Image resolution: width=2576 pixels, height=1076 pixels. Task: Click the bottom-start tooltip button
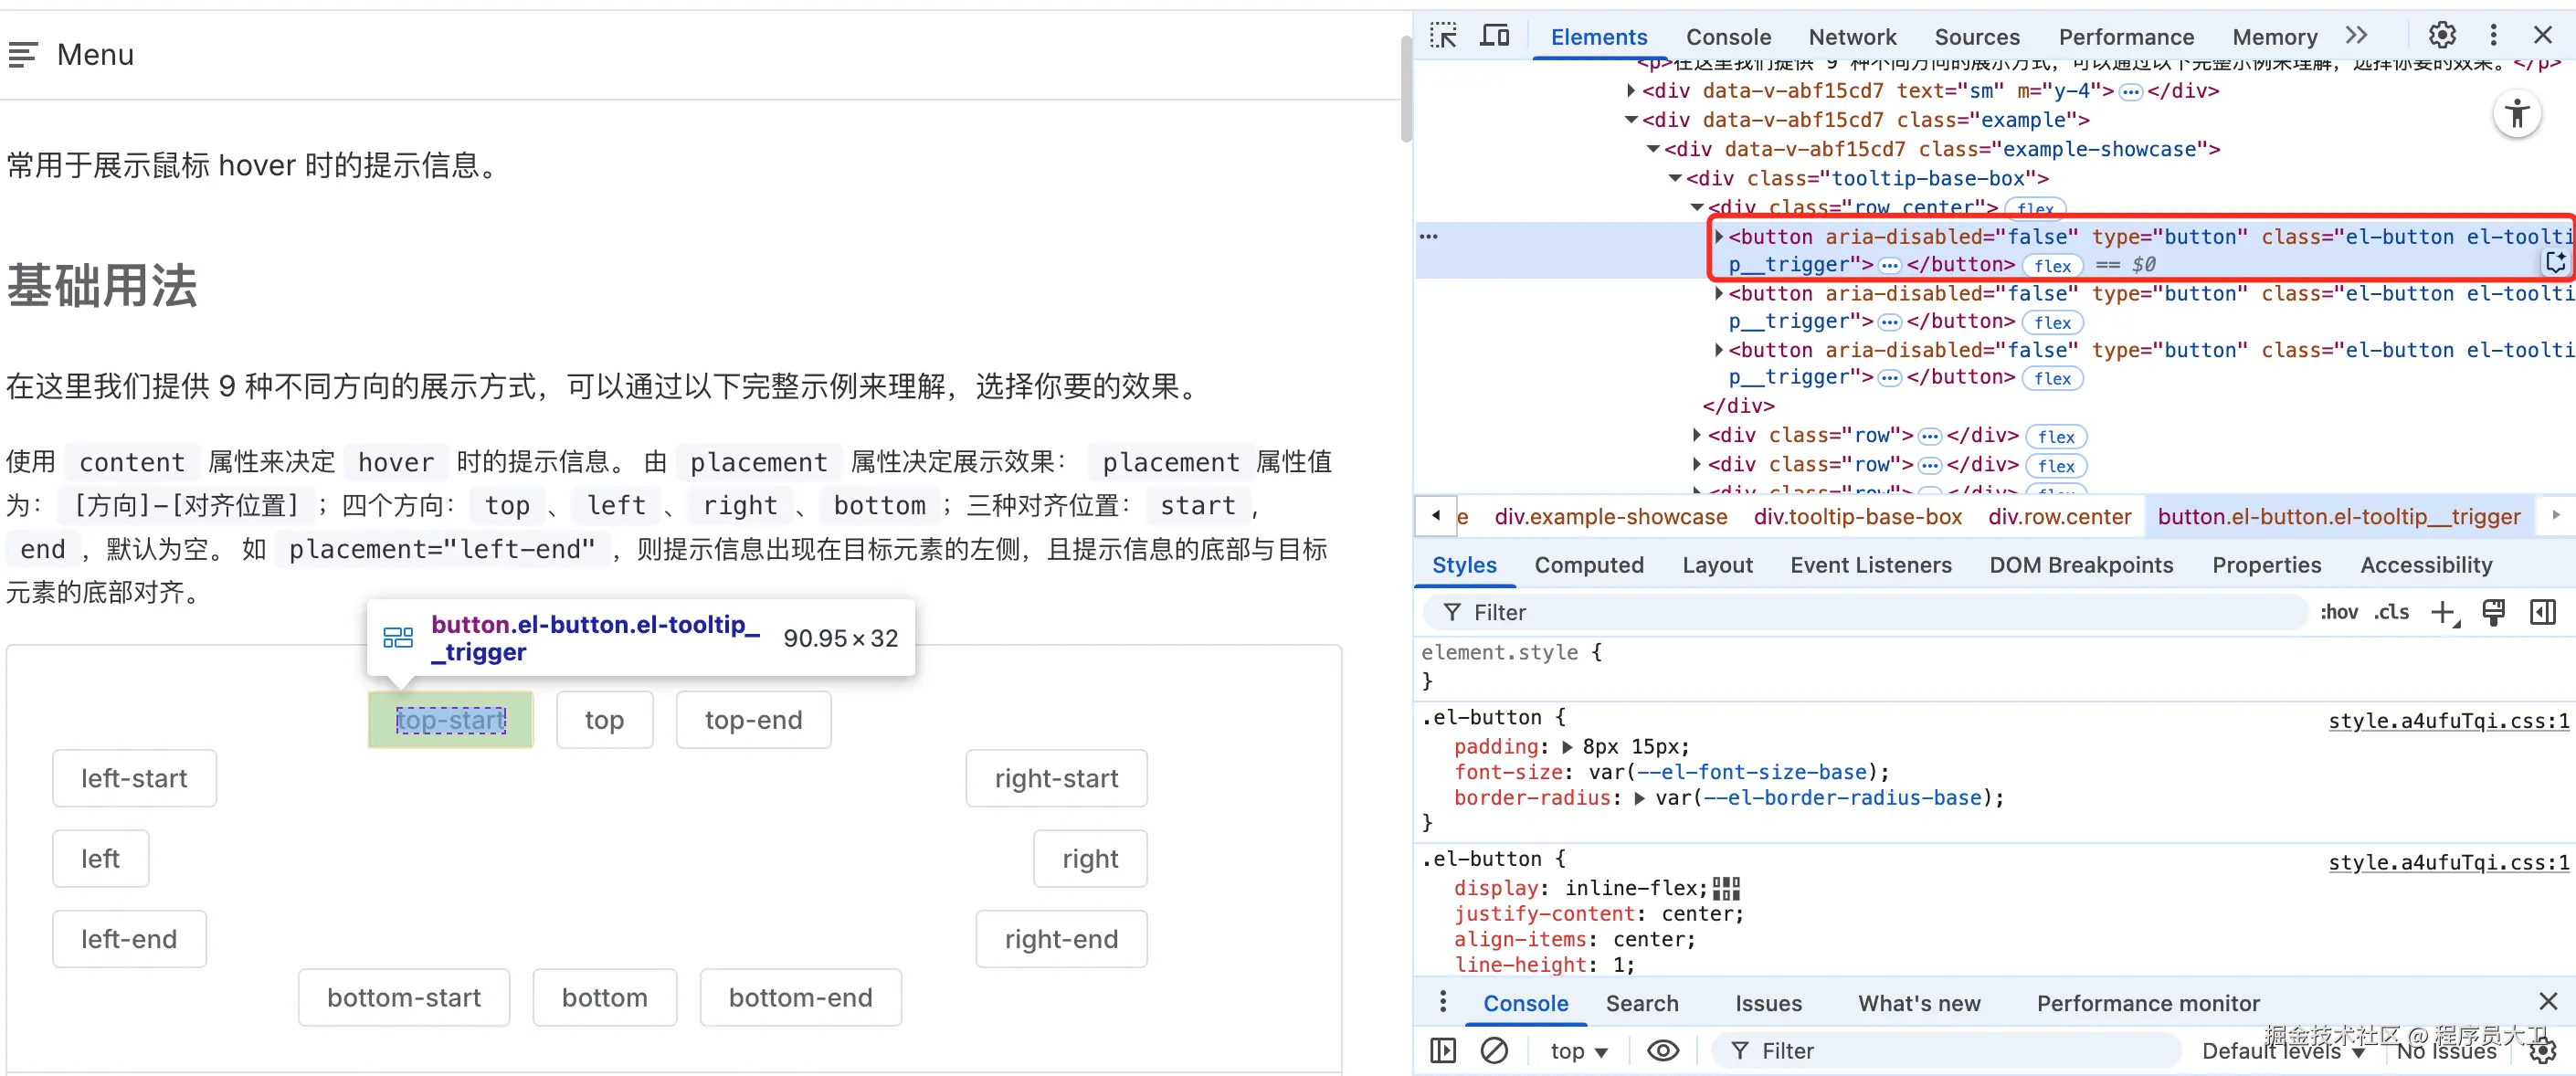click(404, 998)
